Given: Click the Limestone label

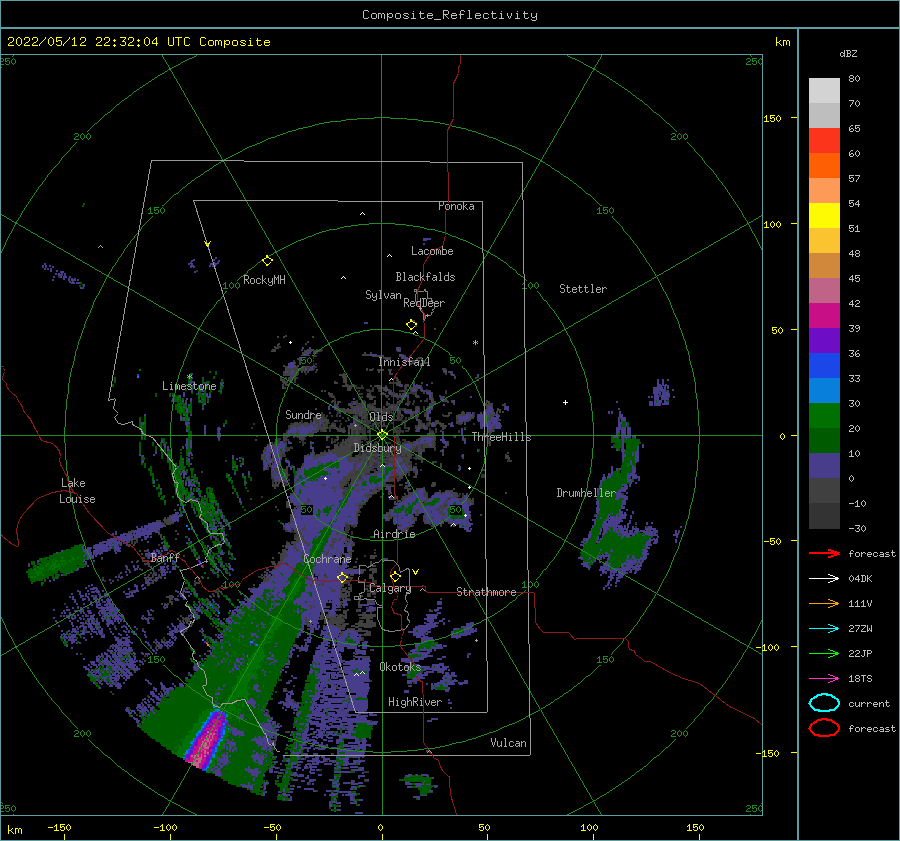Looking at the screenshot, I should point(189,386).
